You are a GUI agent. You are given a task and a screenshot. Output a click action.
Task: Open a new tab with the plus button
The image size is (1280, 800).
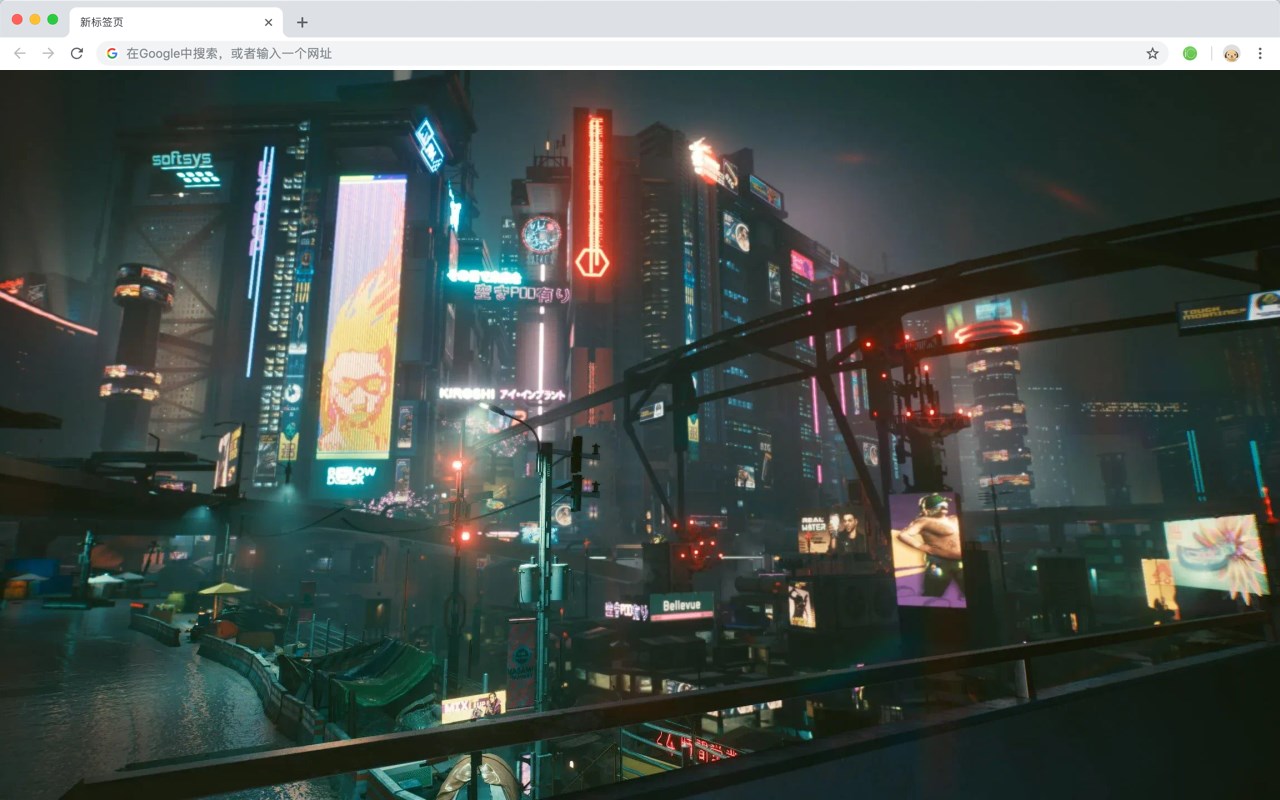click(302, 22)
